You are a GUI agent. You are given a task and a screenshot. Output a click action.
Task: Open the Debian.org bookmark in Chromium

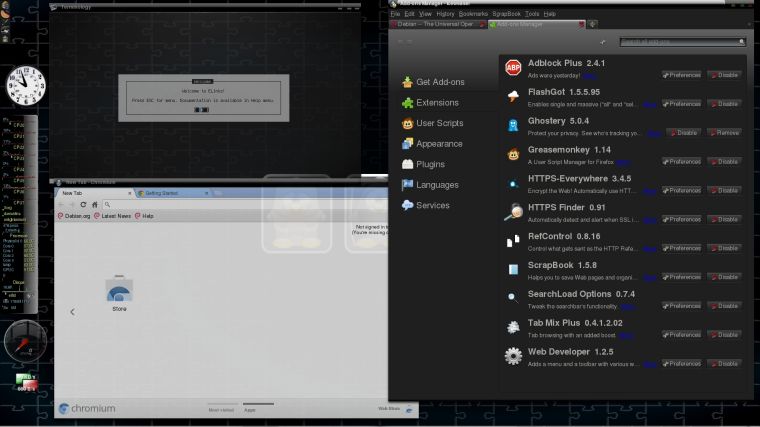pyautogui.click(x=74, y=216)
